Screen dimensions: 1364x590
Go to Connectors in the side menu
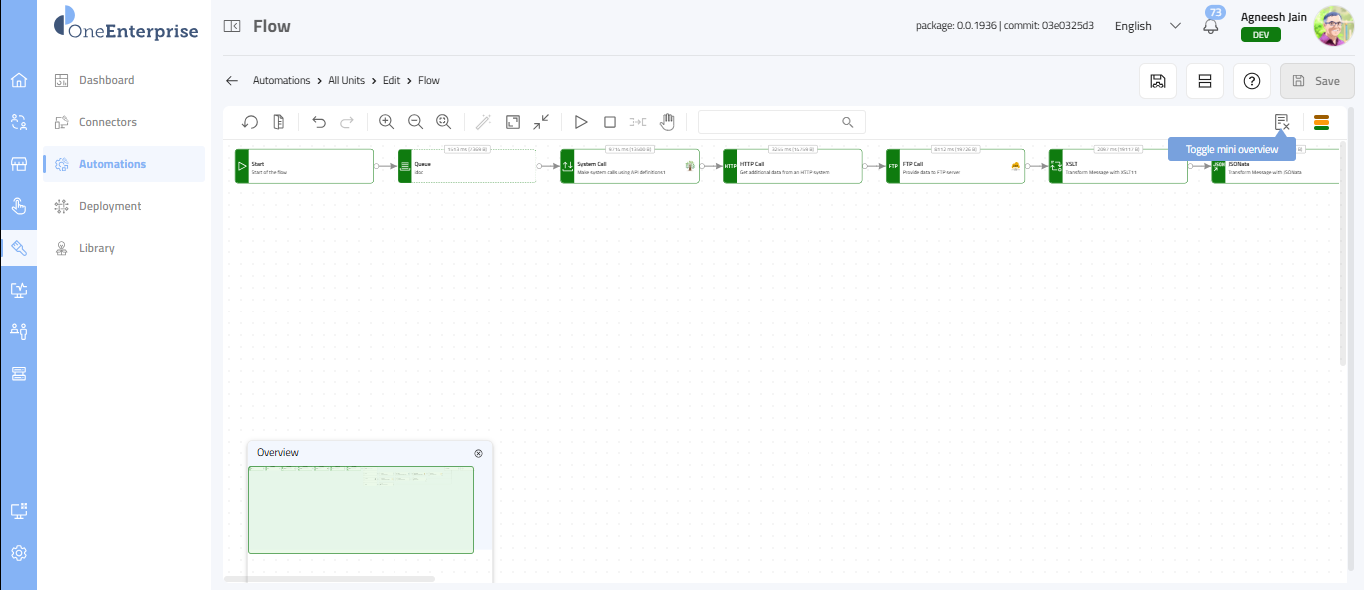coord(108,122)
